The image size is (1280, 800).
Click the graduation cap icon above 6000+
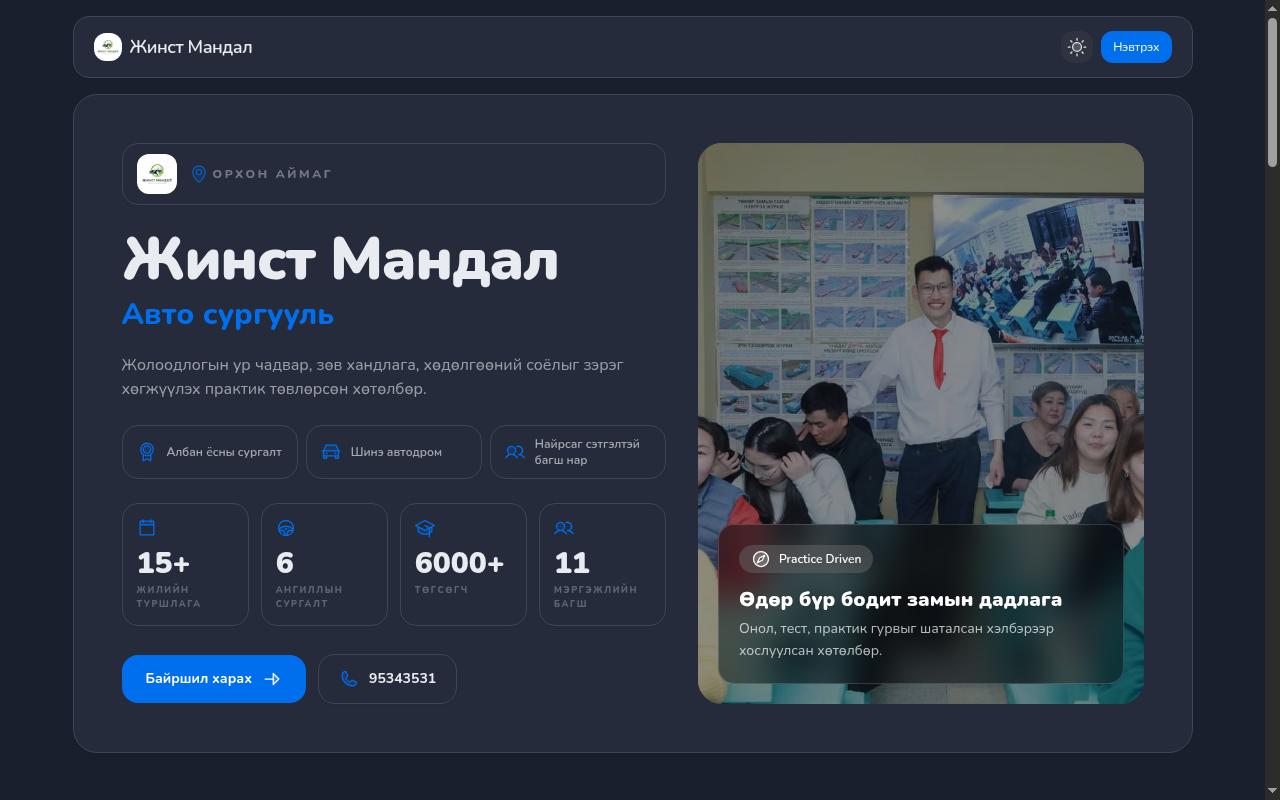tap(425, 528)
